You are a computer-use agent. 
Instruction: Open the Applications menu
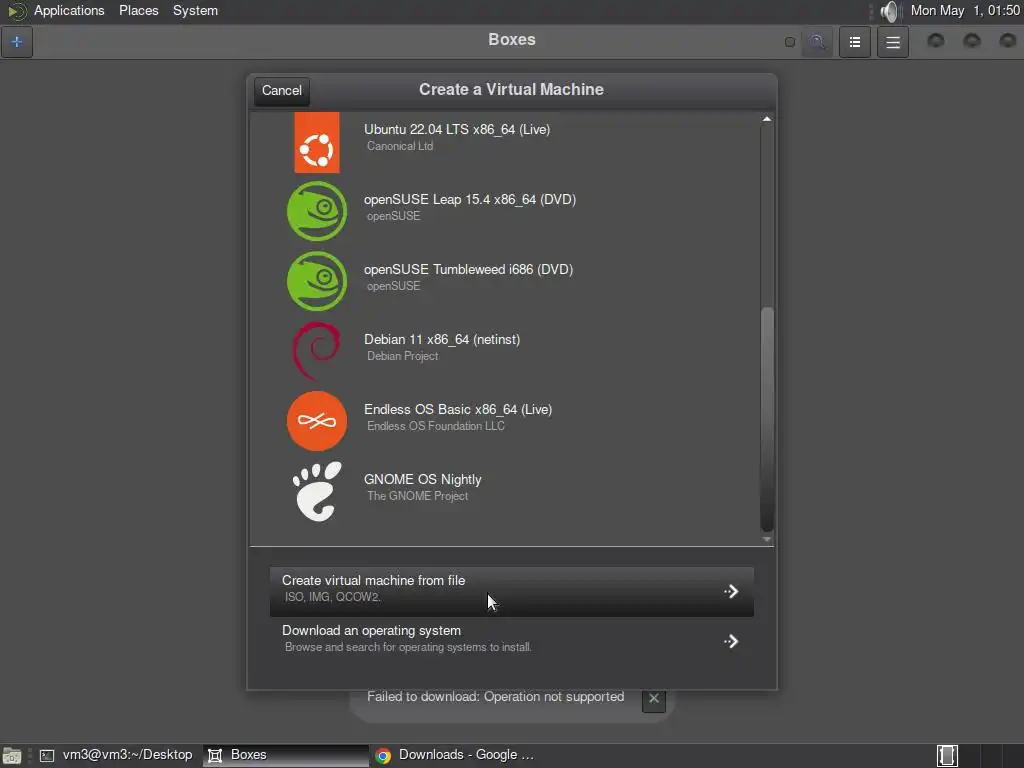(69, 11)
